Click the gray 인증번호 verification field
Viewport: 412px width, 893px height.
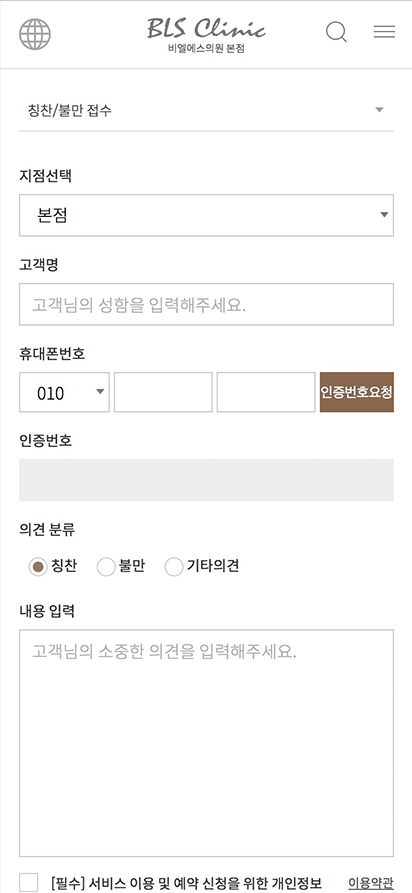click(206, 480)
